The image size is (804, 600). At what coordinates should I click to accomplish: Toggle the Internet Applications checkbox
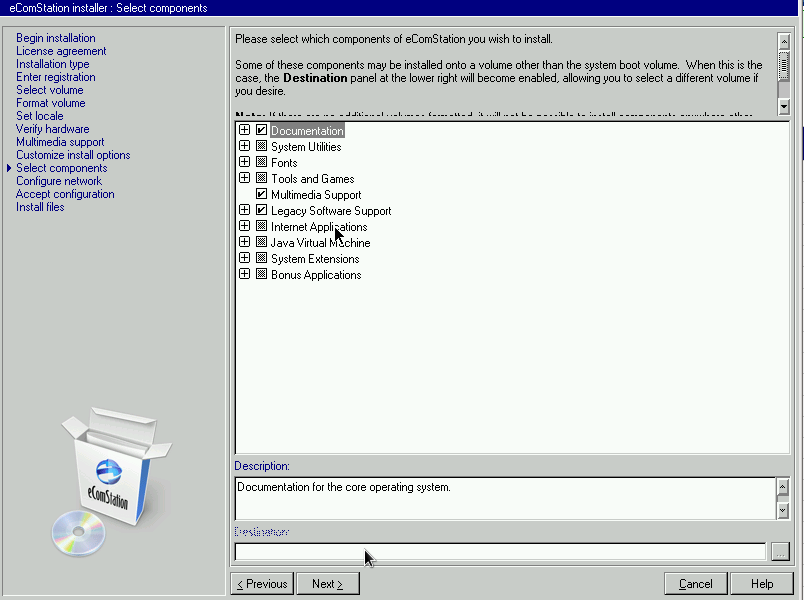click(x=262, y=226)
